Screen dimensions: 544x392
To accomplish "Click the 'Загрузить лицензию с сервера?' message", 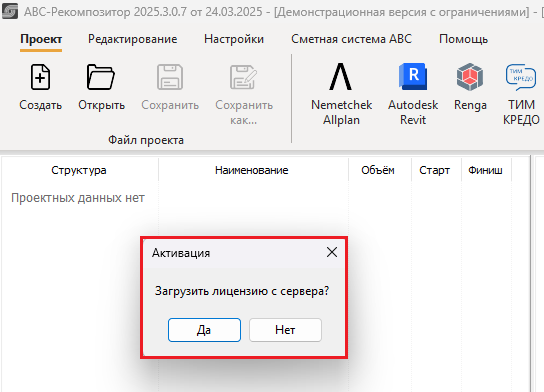I will tap(242, 291).
